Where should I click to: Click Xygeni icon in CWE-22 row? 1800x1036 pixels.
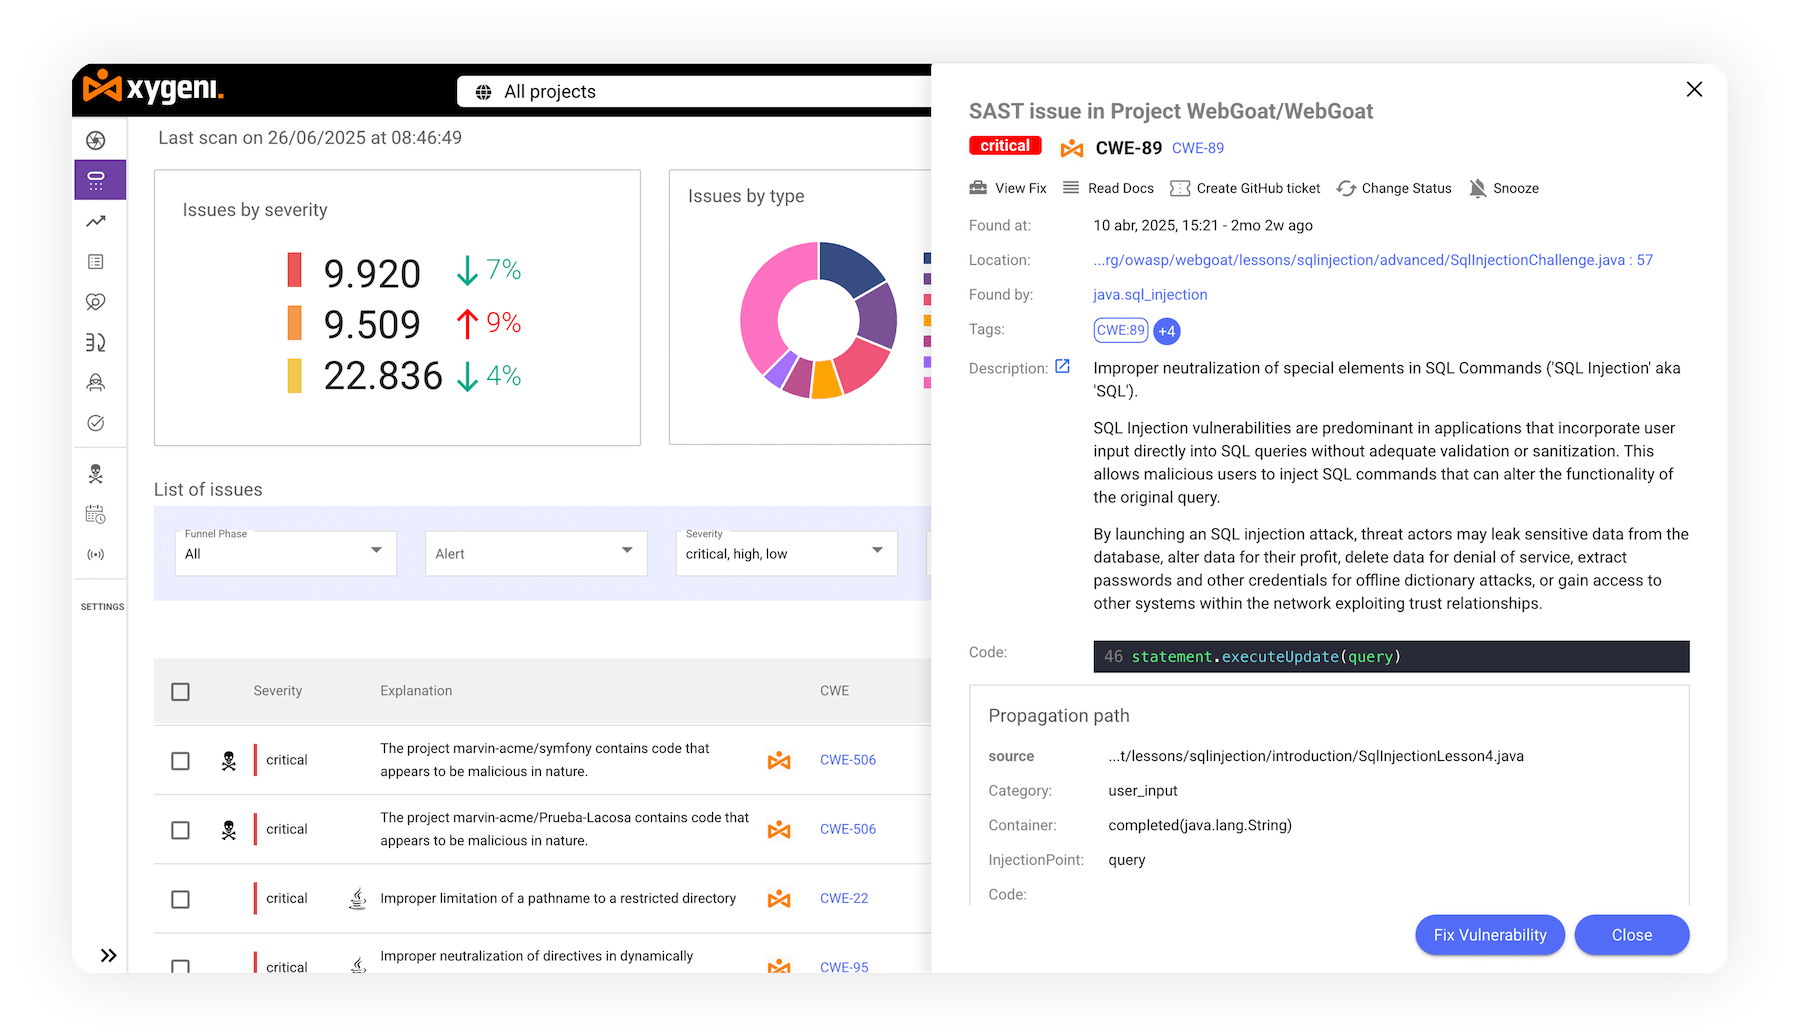click(779, 899)
